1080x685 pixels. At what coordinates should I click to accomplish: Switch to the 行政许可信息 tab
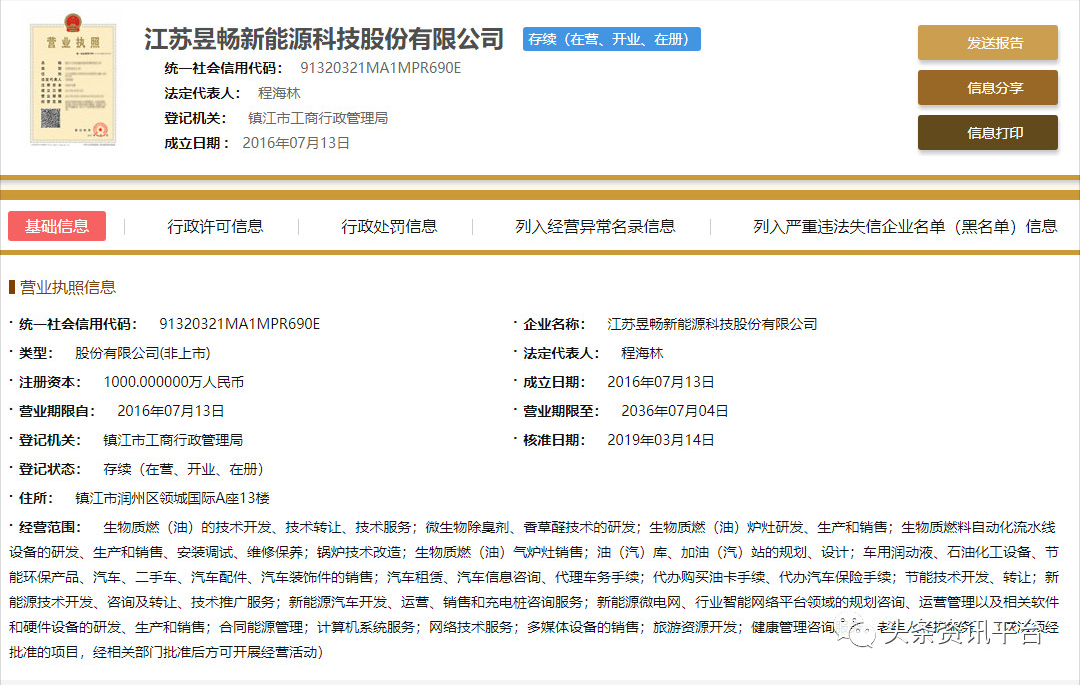coord(215,226)
